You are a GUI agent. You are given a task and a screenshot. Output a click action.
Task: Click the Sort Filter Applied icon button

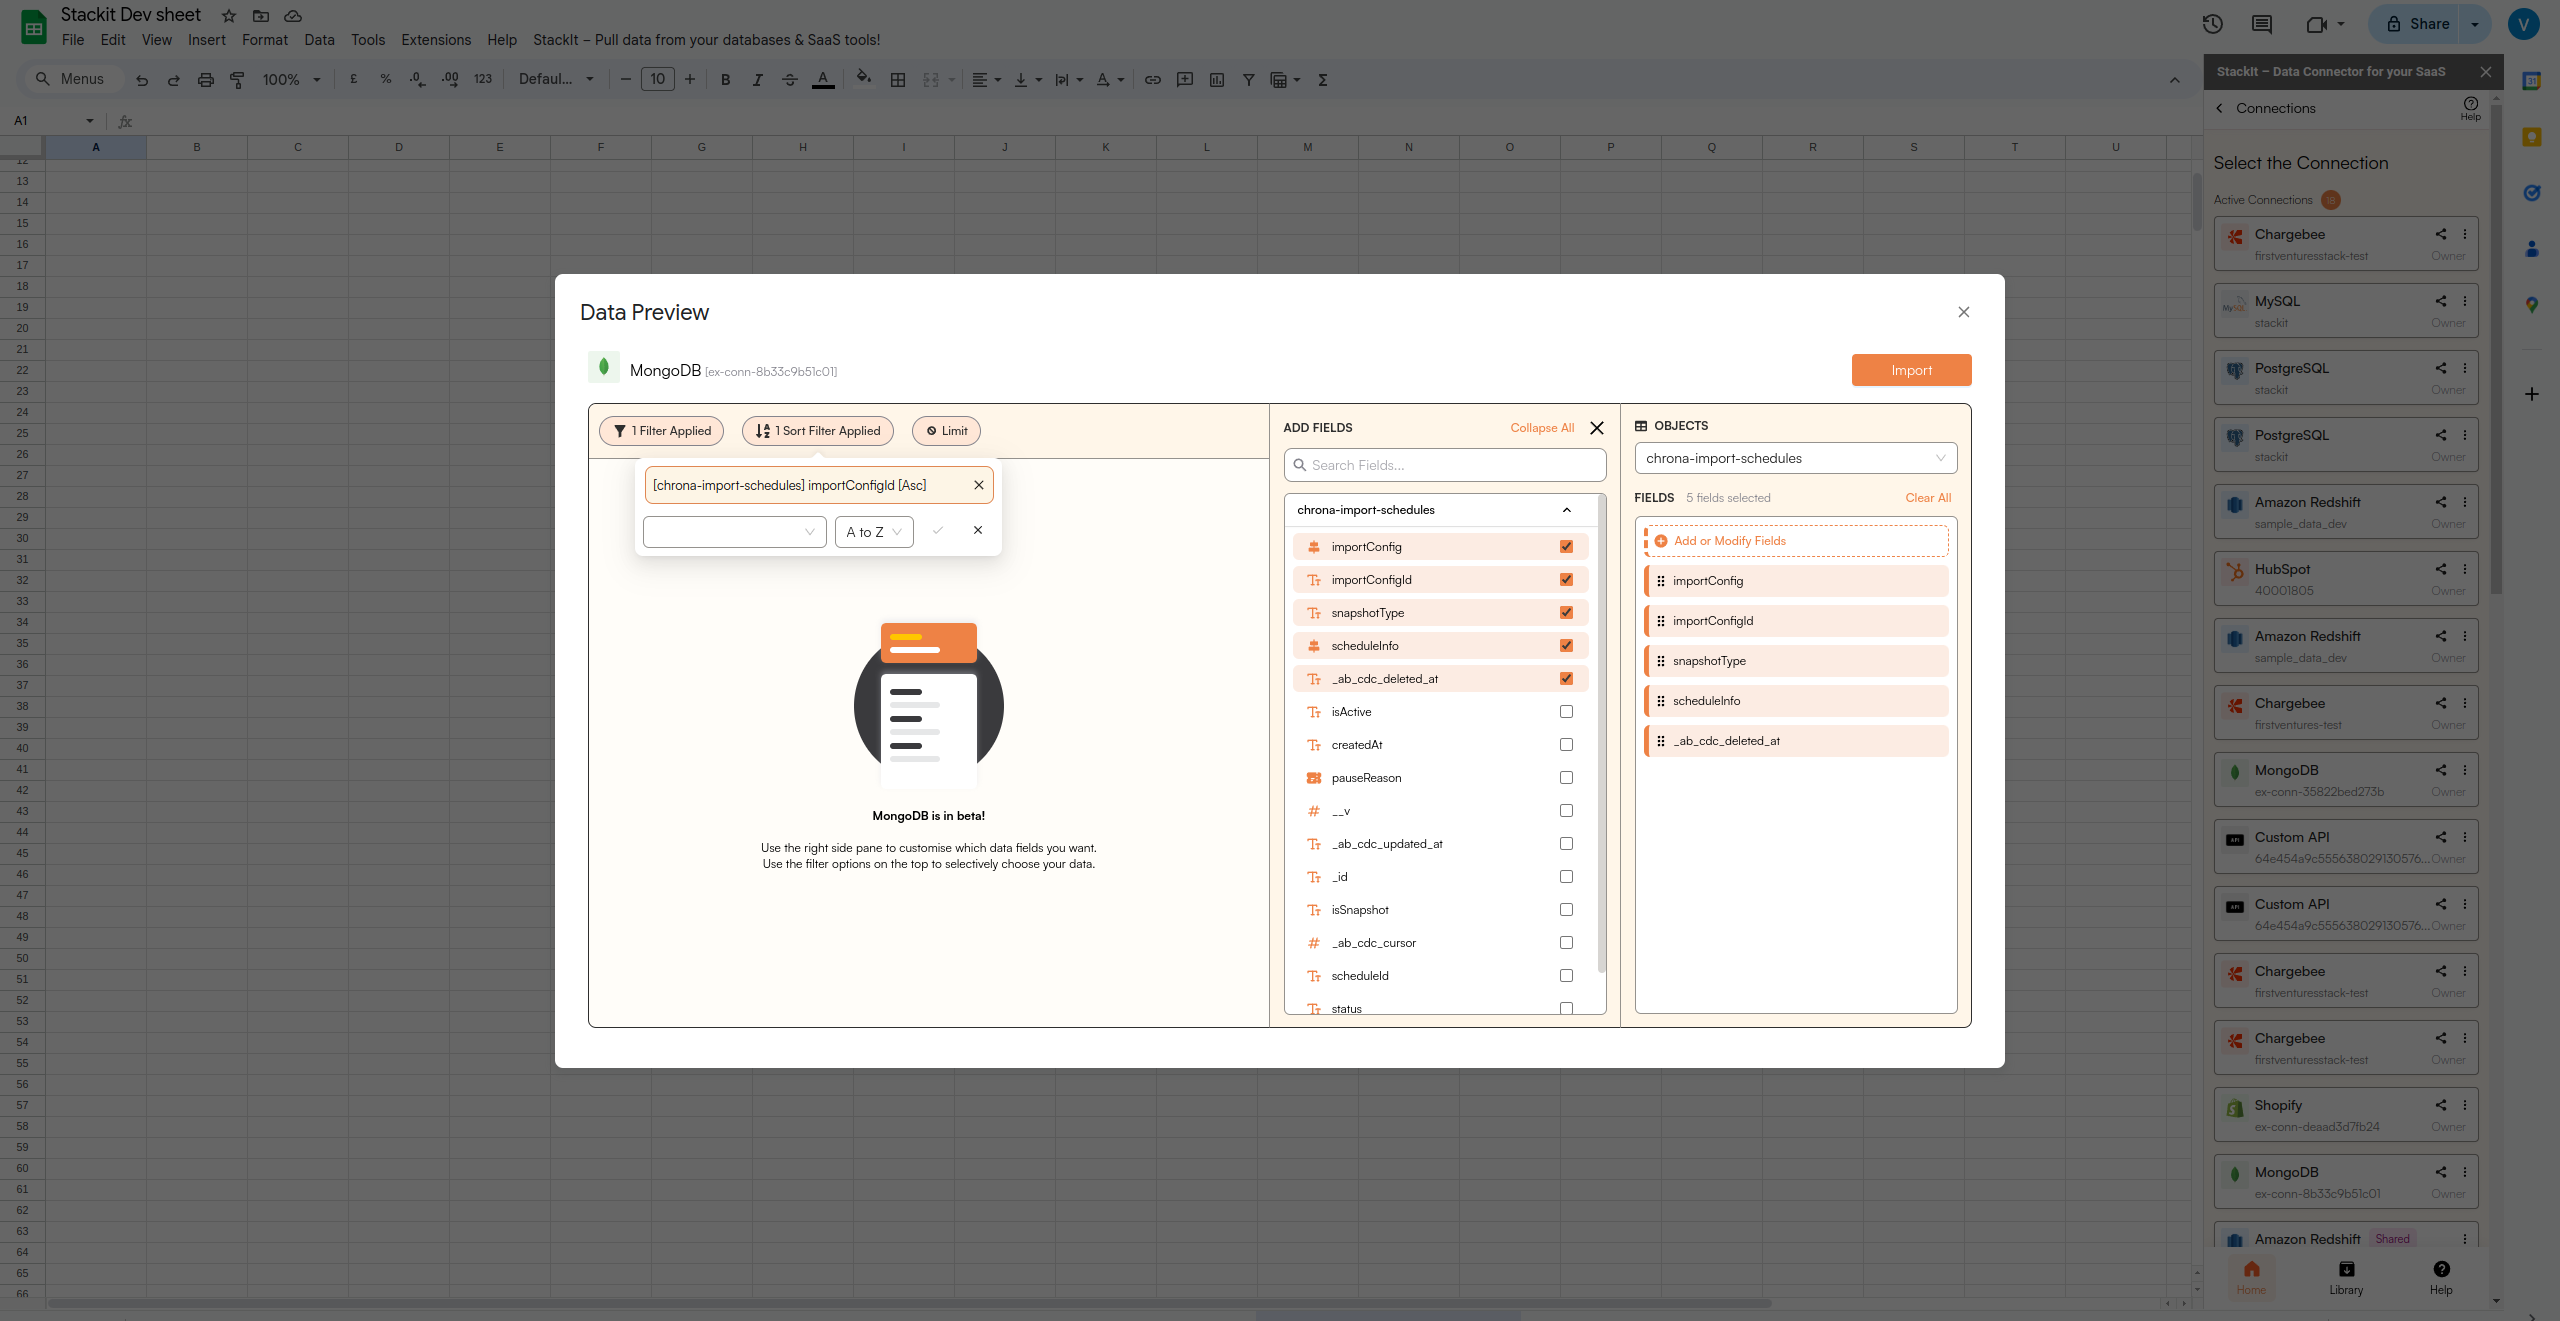coord(817,431)
